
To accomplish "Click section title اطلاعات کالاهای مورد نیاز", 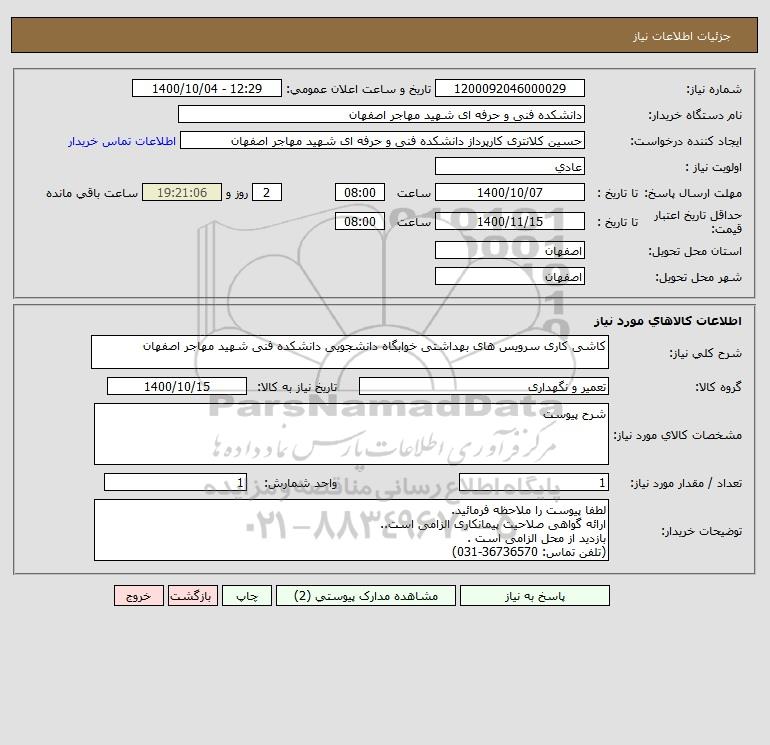I will point(668,321).
